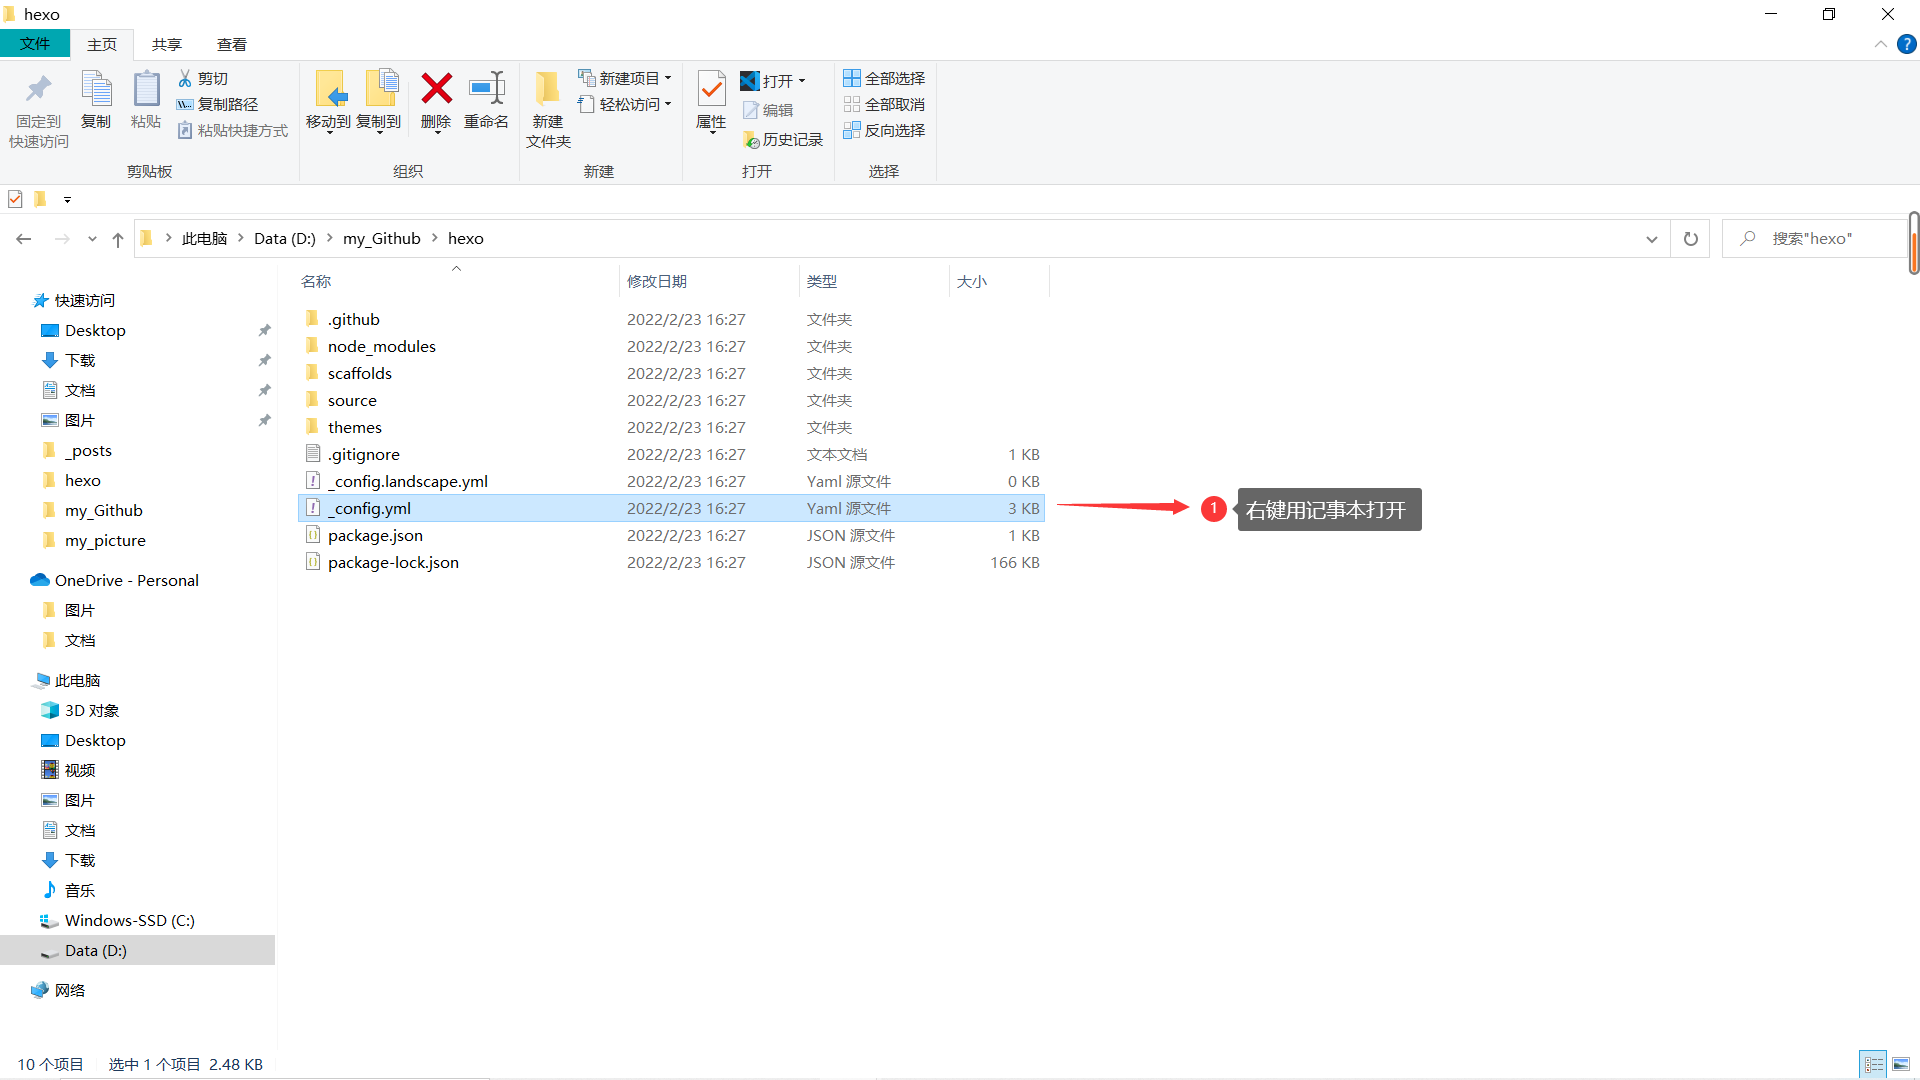This screenshot has width=1920, height=1080.
Task: Select the themes folder
Action: (x=671, y=427)
